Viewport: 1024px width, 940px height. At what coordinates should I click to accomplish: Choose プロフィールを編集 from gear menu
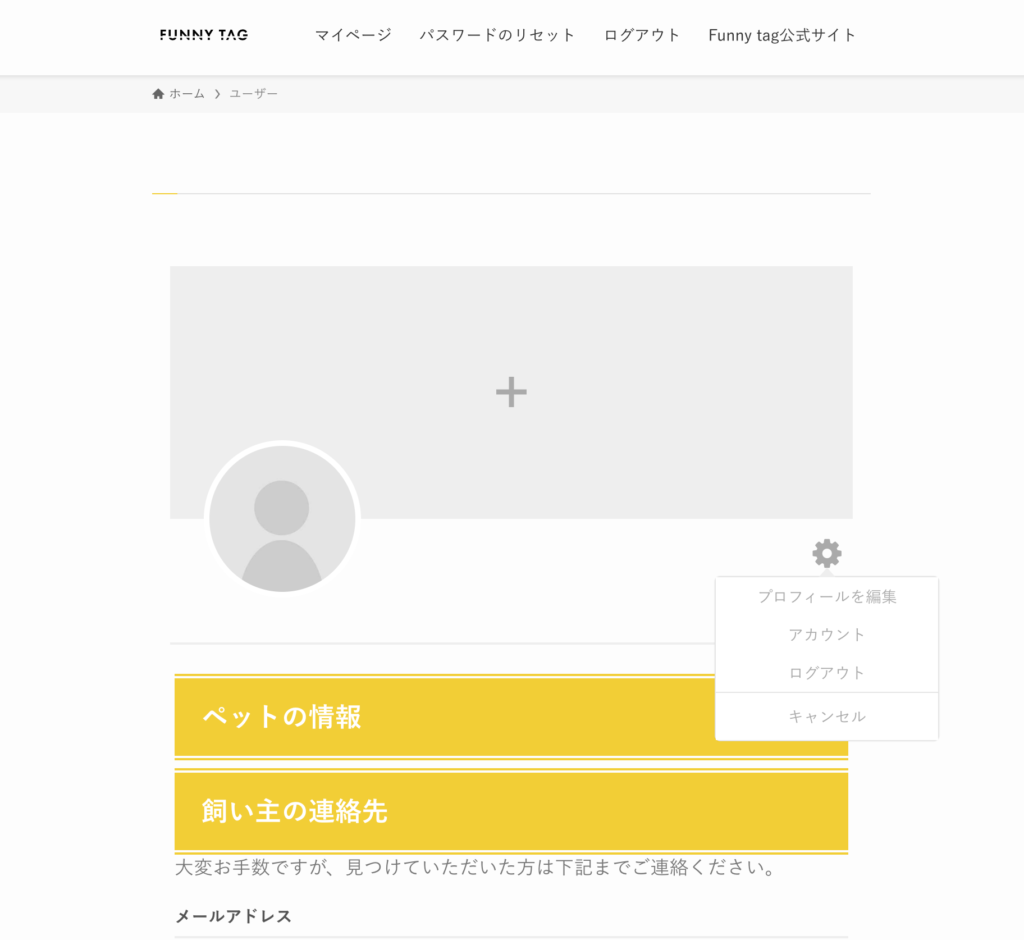click(x=827, y=597)
